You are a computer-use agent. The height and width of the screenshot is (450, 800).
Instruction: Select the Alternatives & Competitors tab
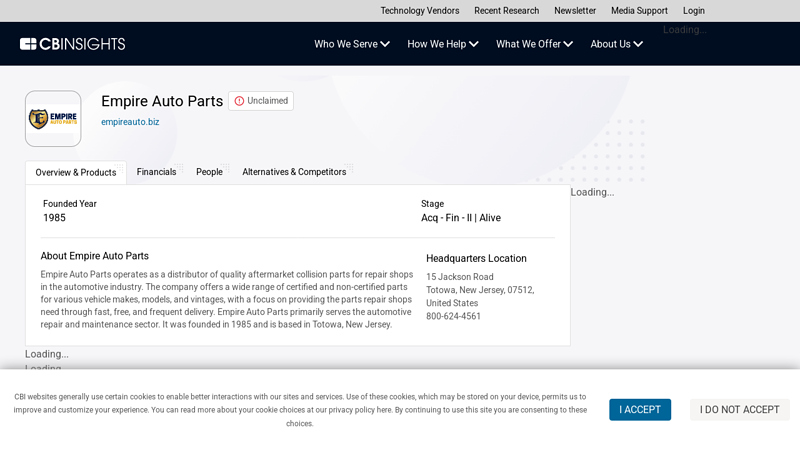tap(294, 172)
